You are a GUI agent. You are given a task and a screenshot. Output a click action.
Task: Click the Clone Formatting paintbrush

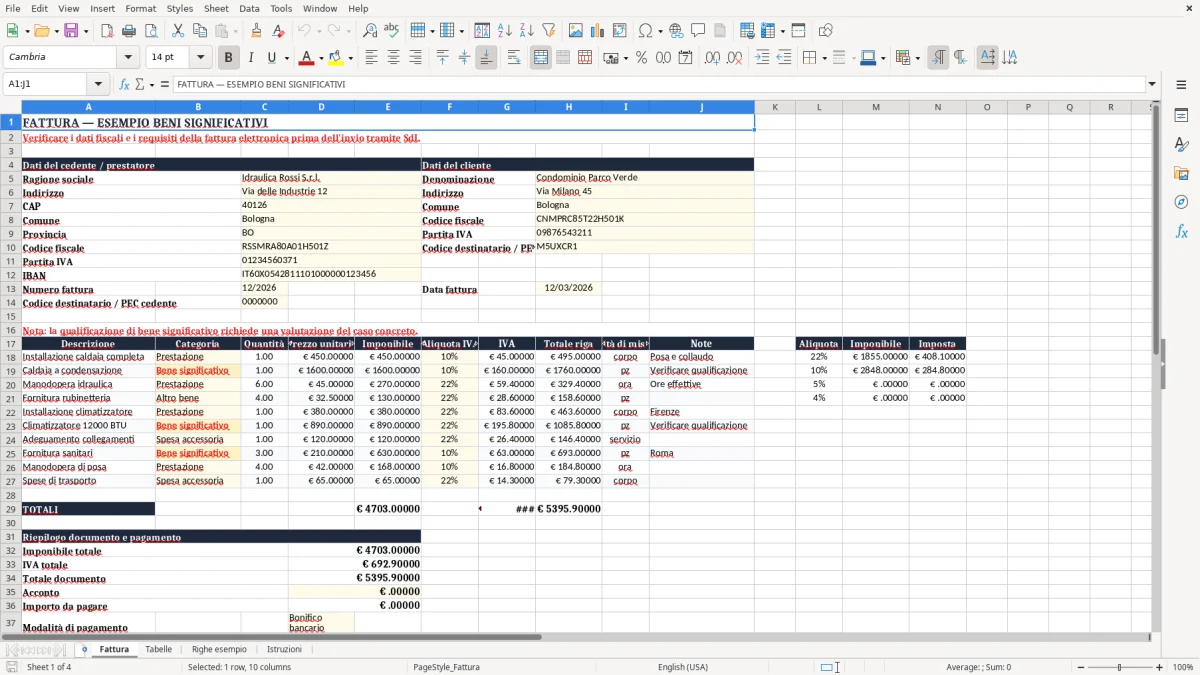(x=257, y=31)
